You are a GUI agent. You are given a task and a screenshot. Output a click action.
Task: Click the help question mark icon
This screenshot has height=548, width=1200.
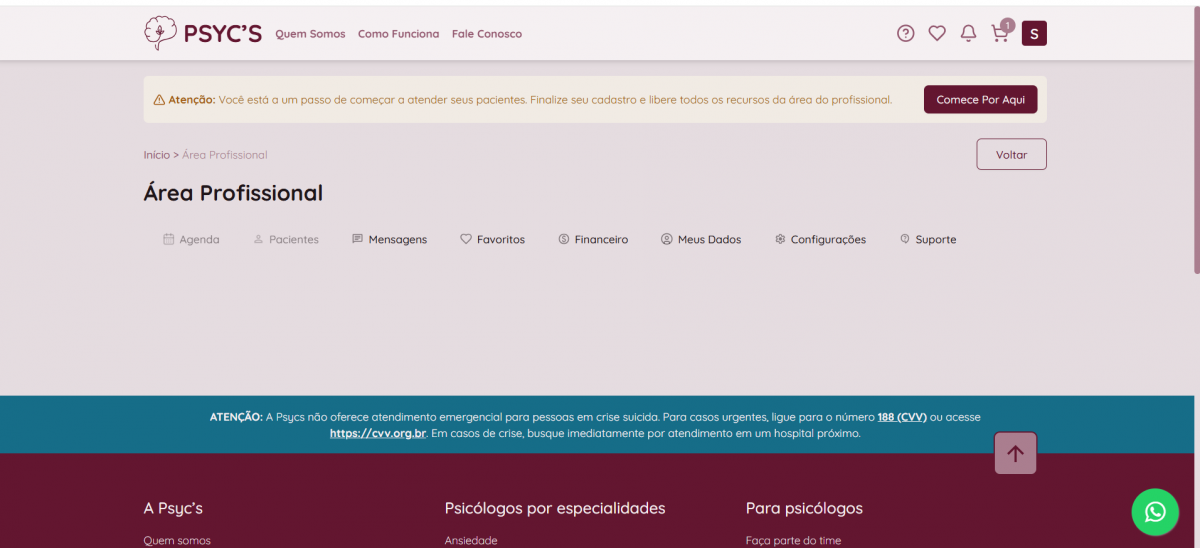click(905, 34)
